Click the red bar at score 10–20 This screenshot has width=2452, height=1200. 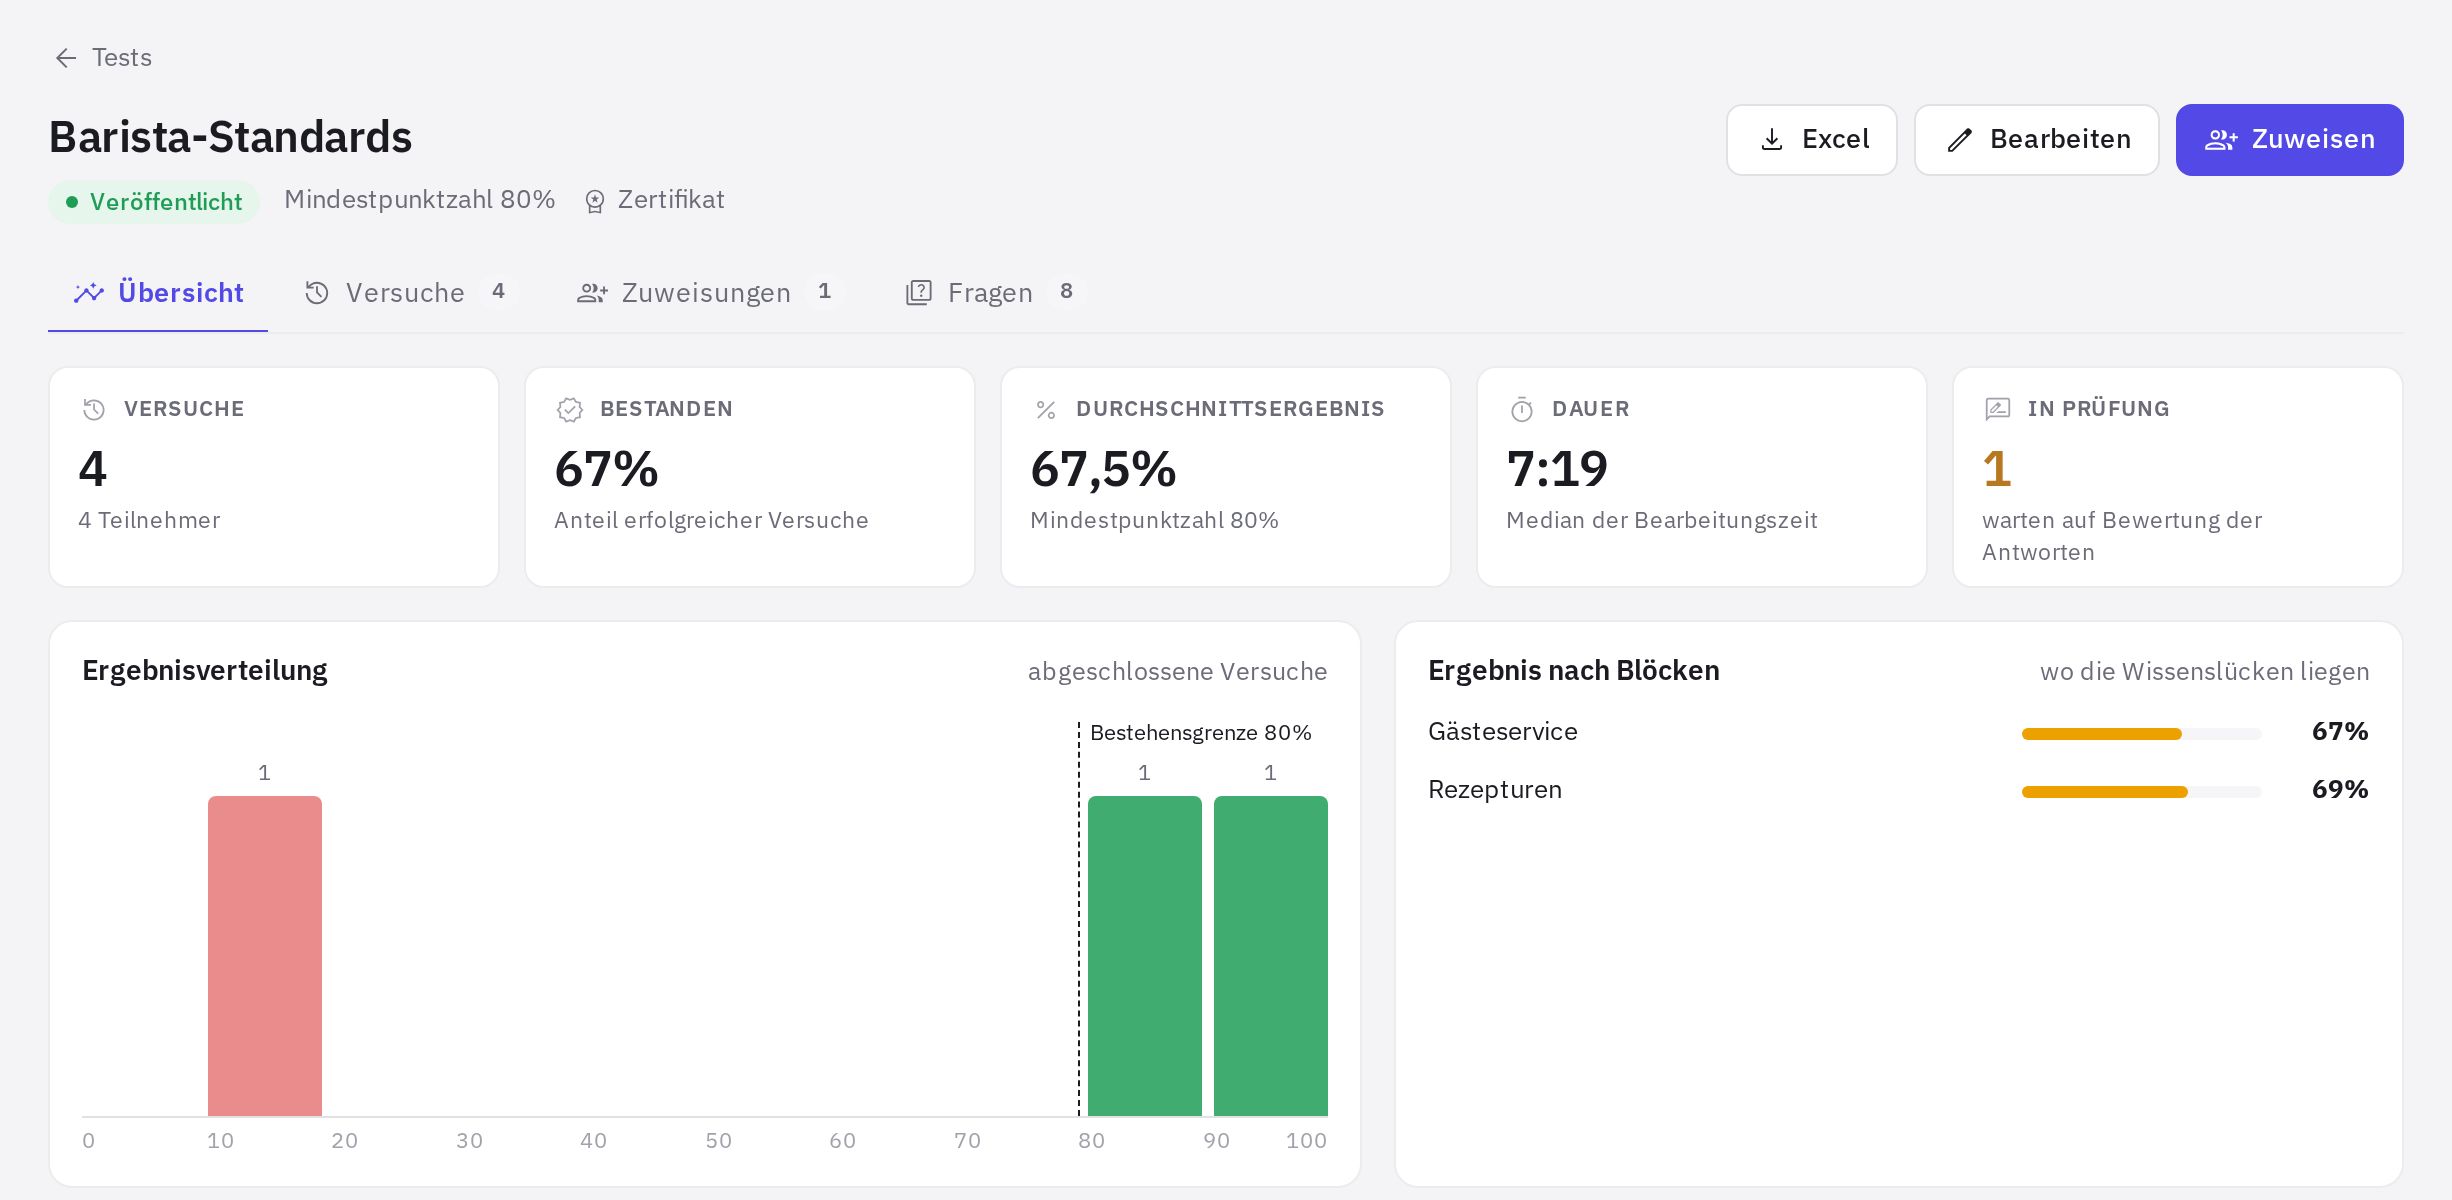pyautogui.click(x=265, y=956)
